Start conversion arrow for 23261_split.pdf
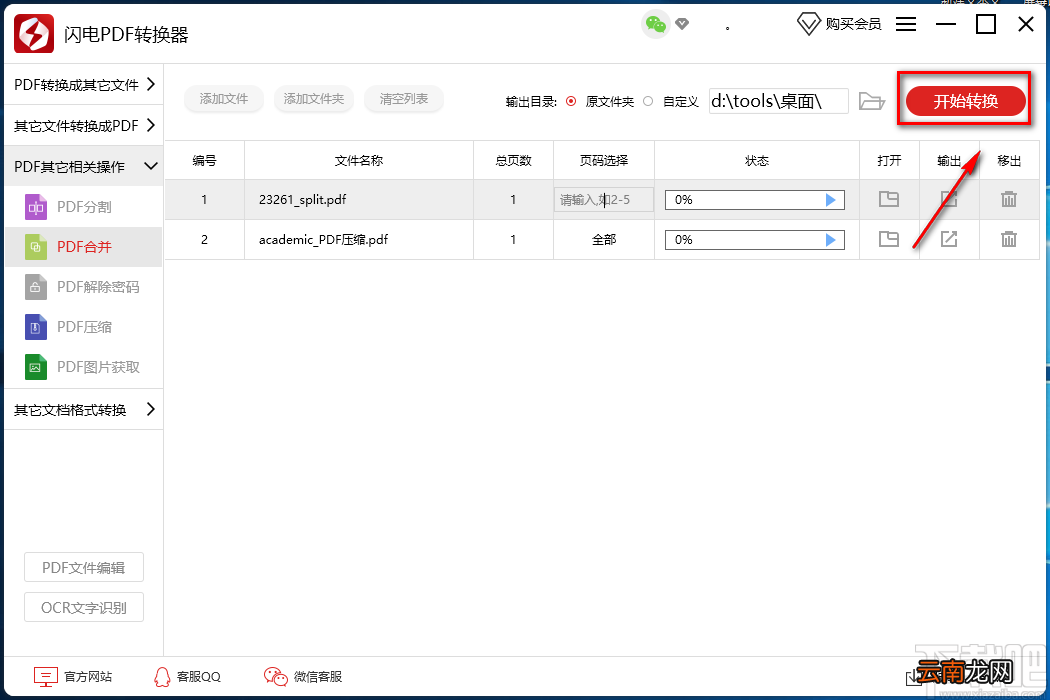 pyautogui.click(x=830, y=200)
